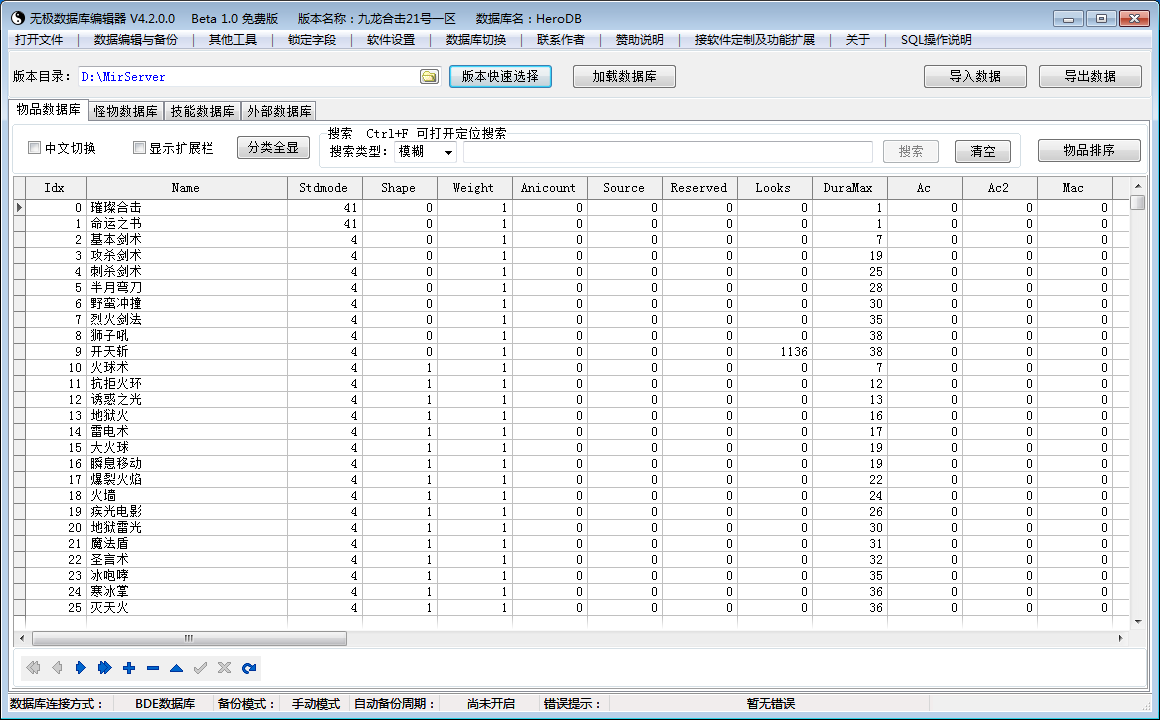Click 导出数据 button
Viewport: 1160px width, 720px height.
pos(1090,76)
